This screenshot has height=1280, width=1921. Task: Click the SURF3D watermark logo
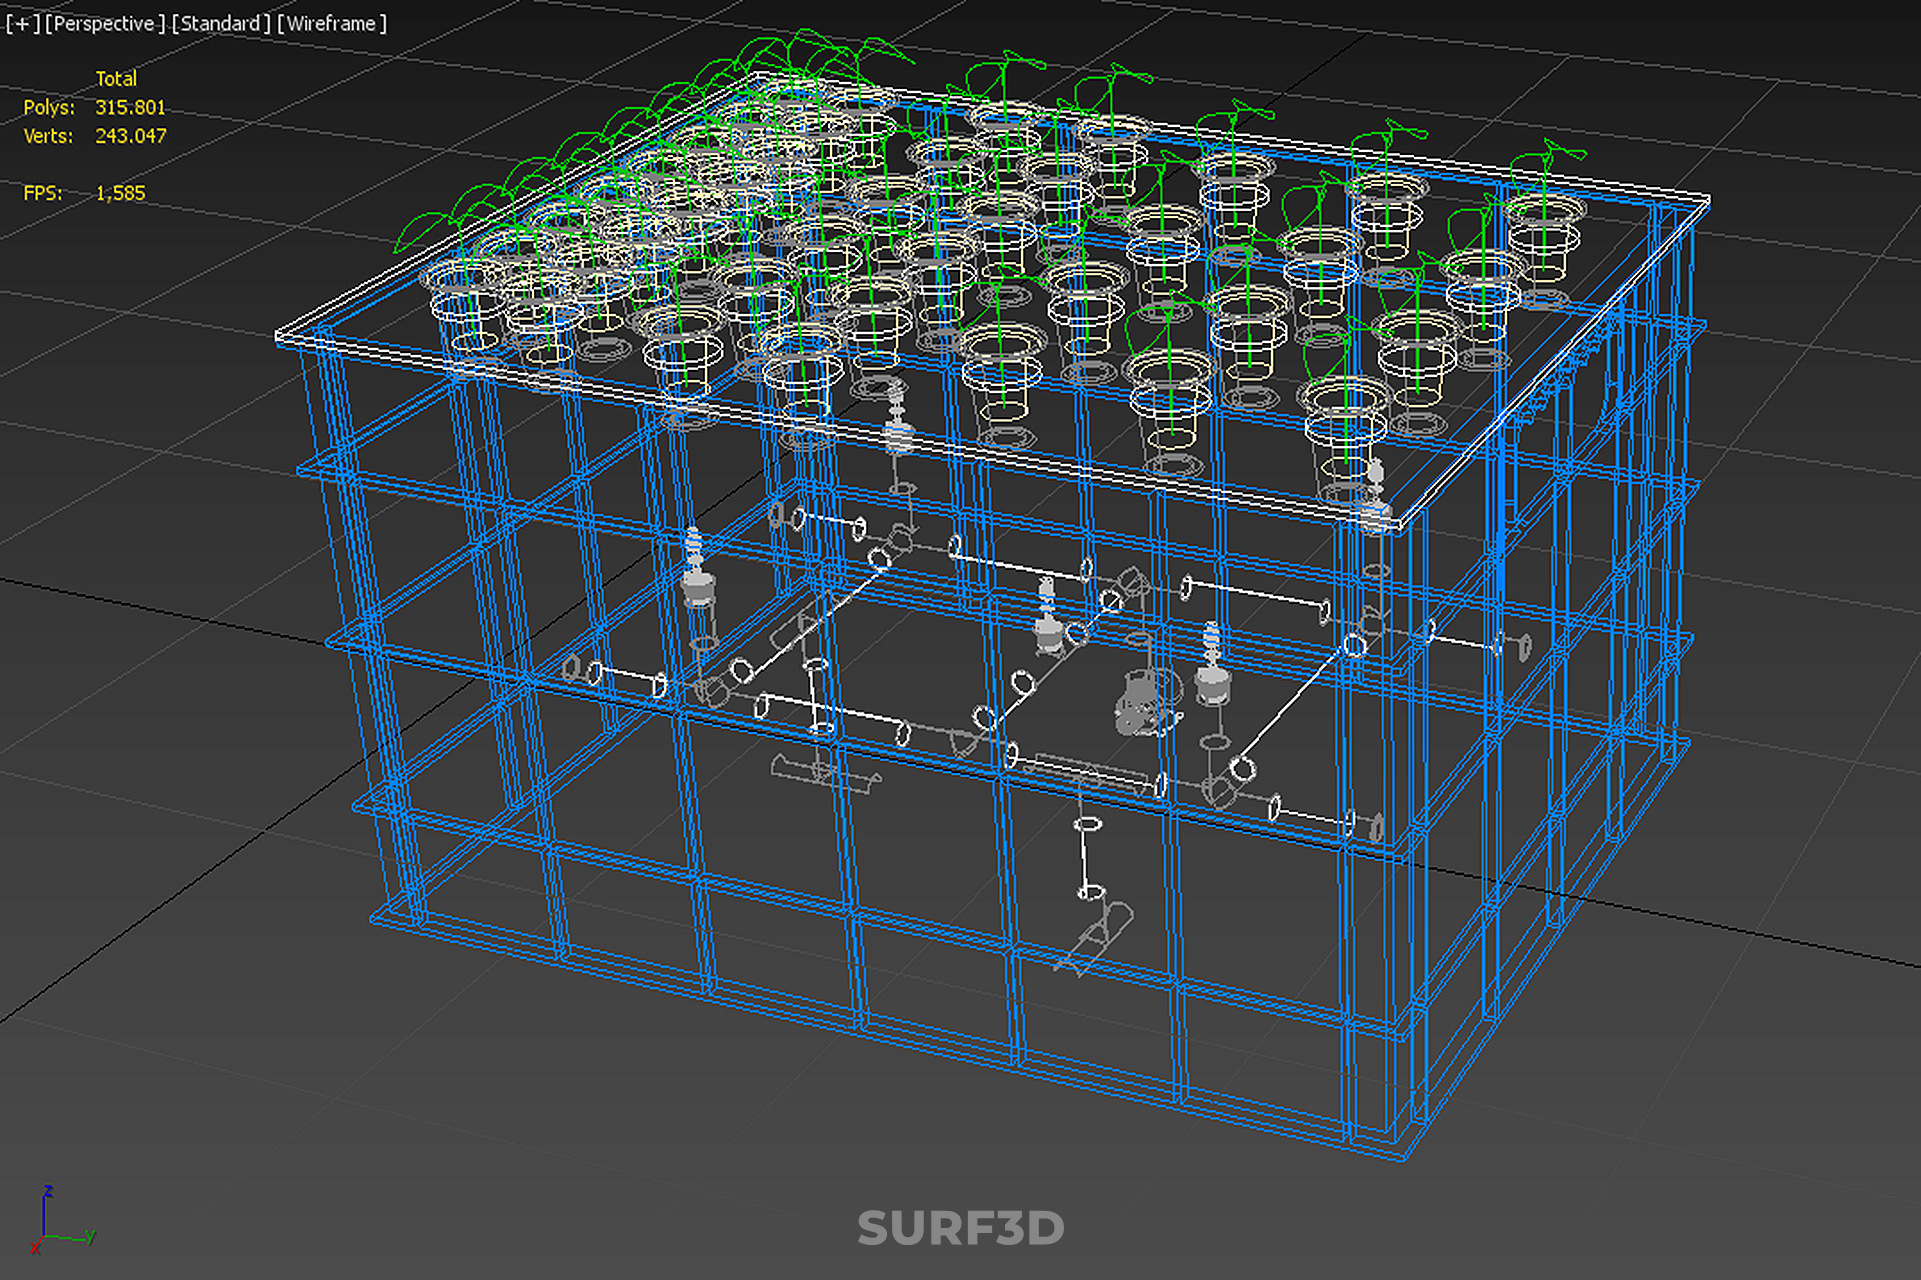click(960, 1228)
